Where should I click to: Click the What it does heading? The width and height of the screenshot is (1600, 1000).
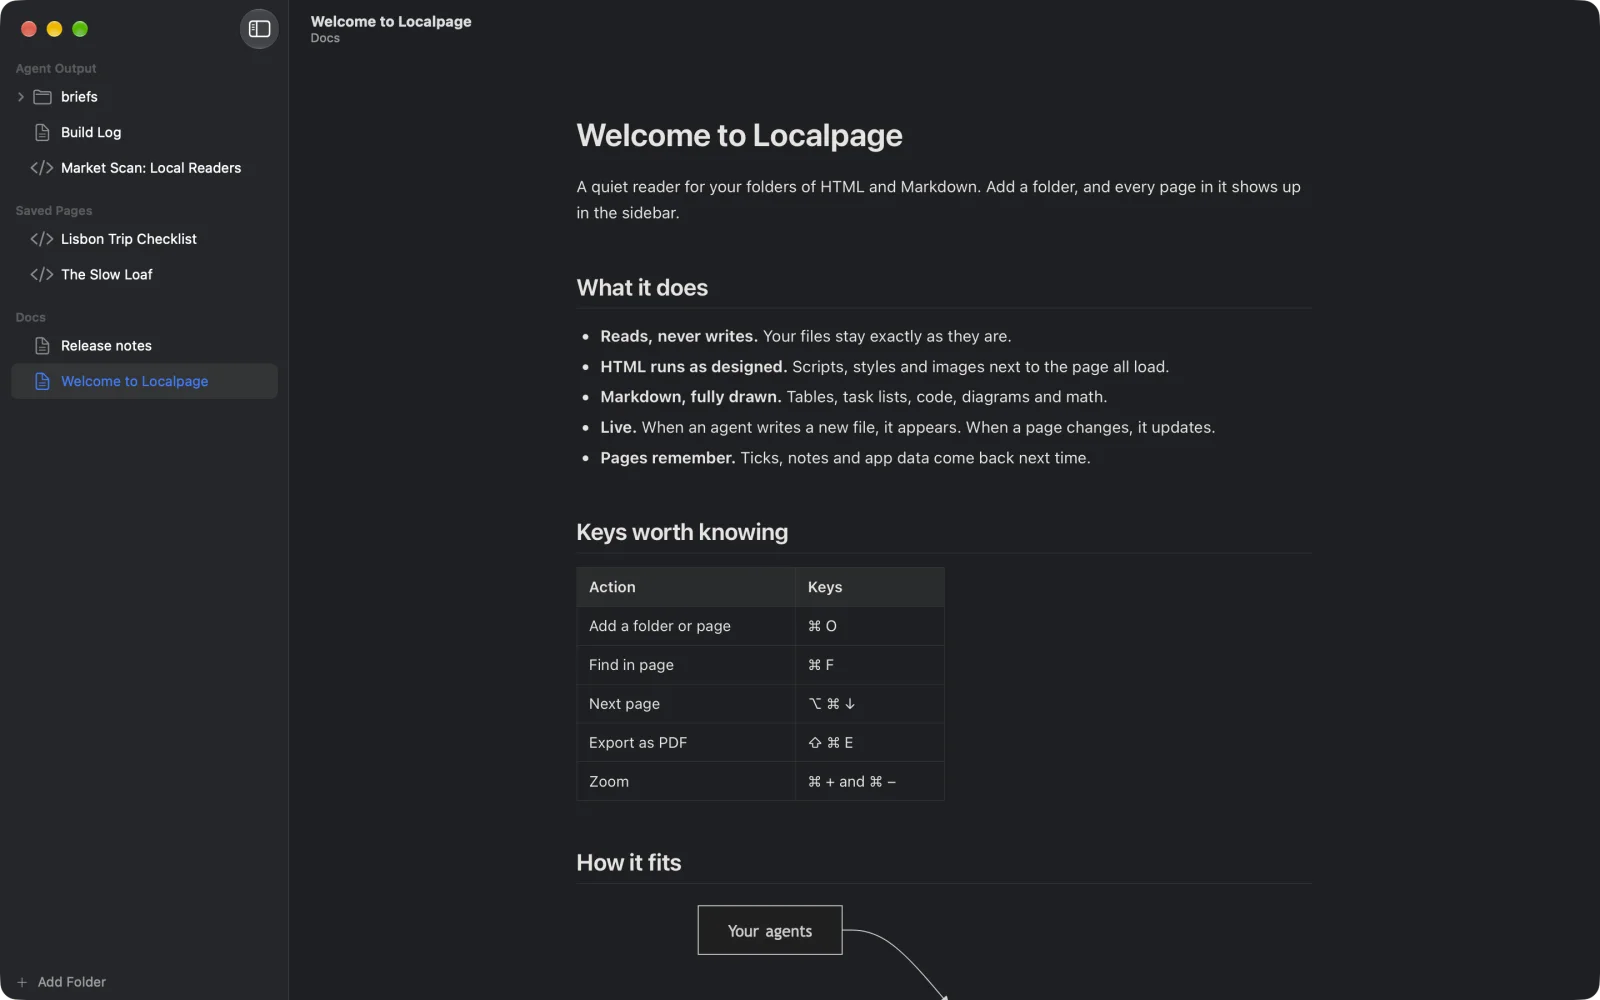pos(642,288)
